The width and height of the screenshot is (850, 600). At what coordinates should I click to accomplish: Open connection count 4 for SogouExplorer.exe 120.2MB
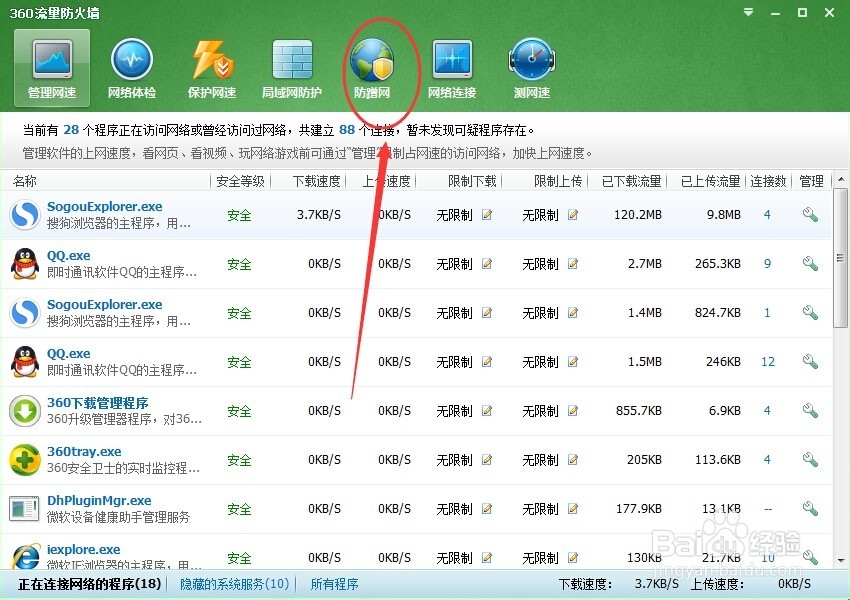pyautogui.click(x=767, y=215)
